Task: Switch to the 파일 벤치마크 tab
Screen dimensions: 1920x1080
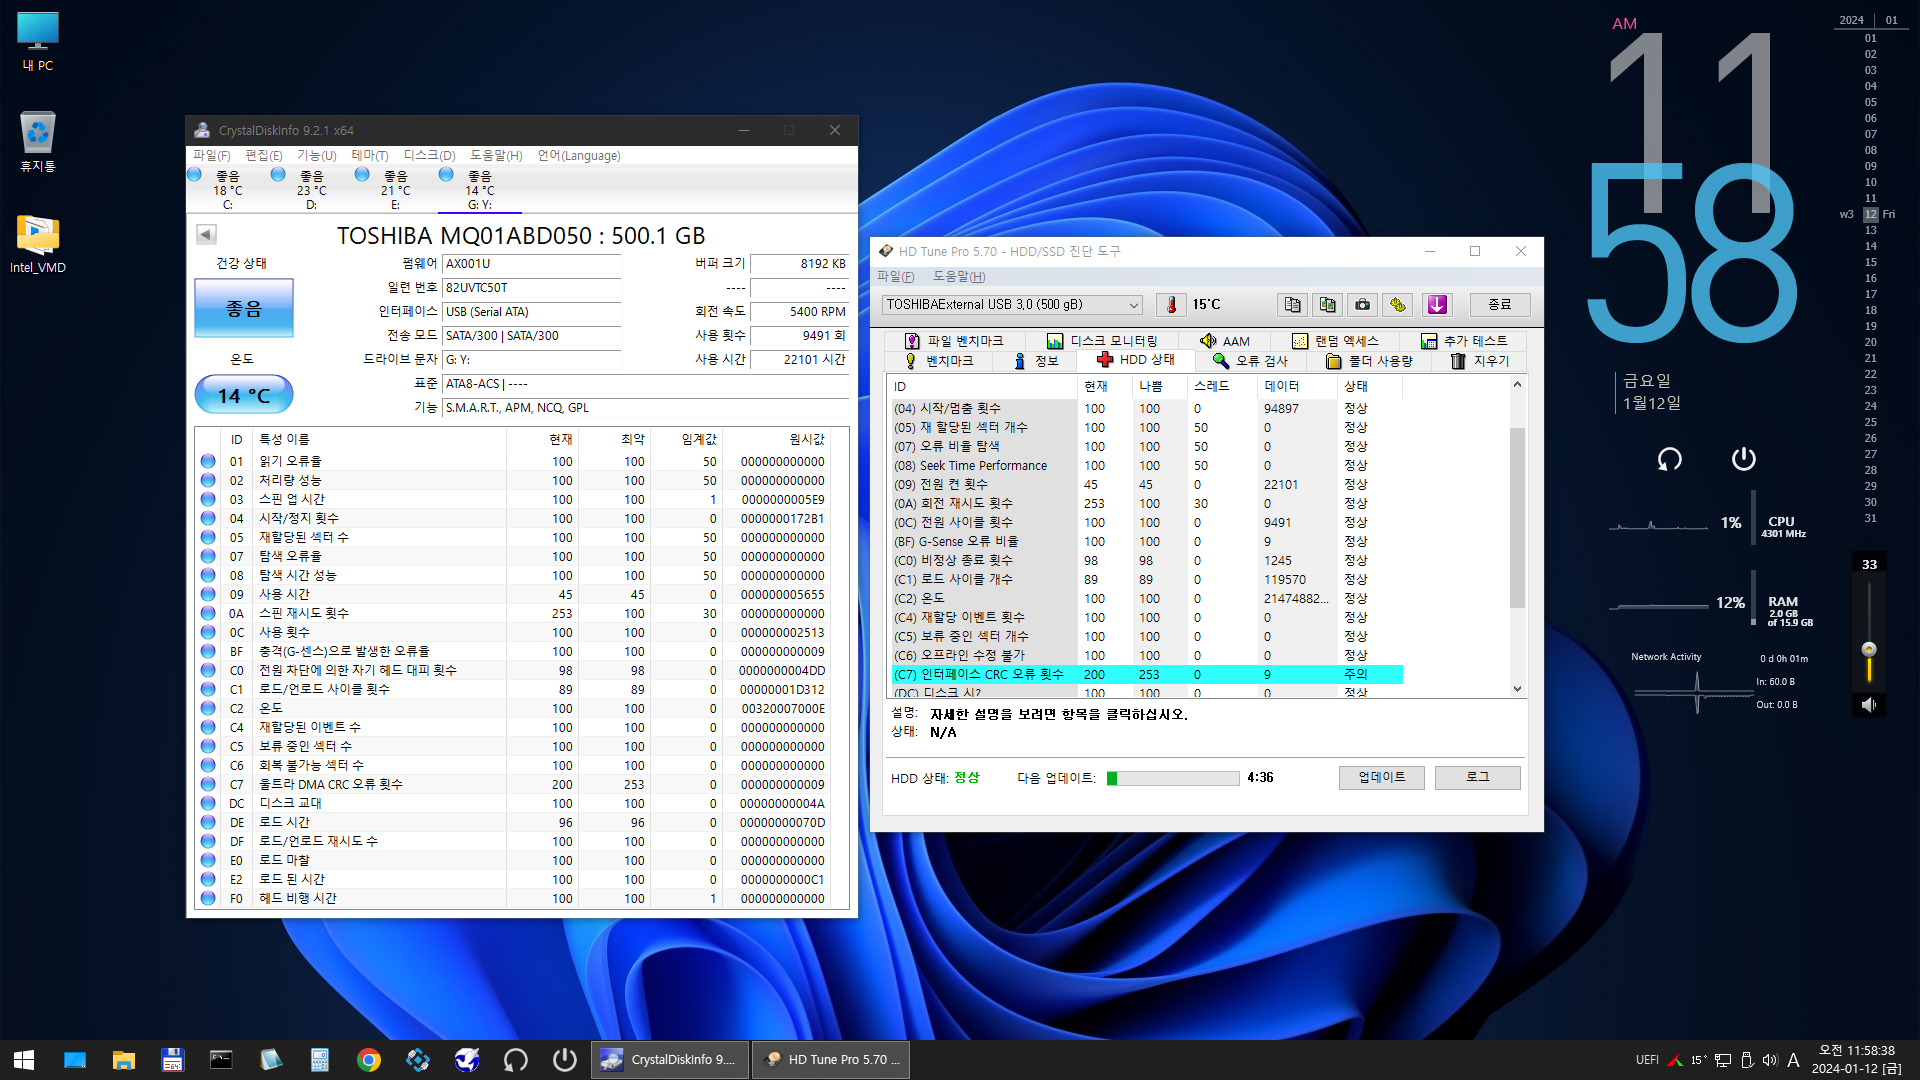Action: click(954, 341)
